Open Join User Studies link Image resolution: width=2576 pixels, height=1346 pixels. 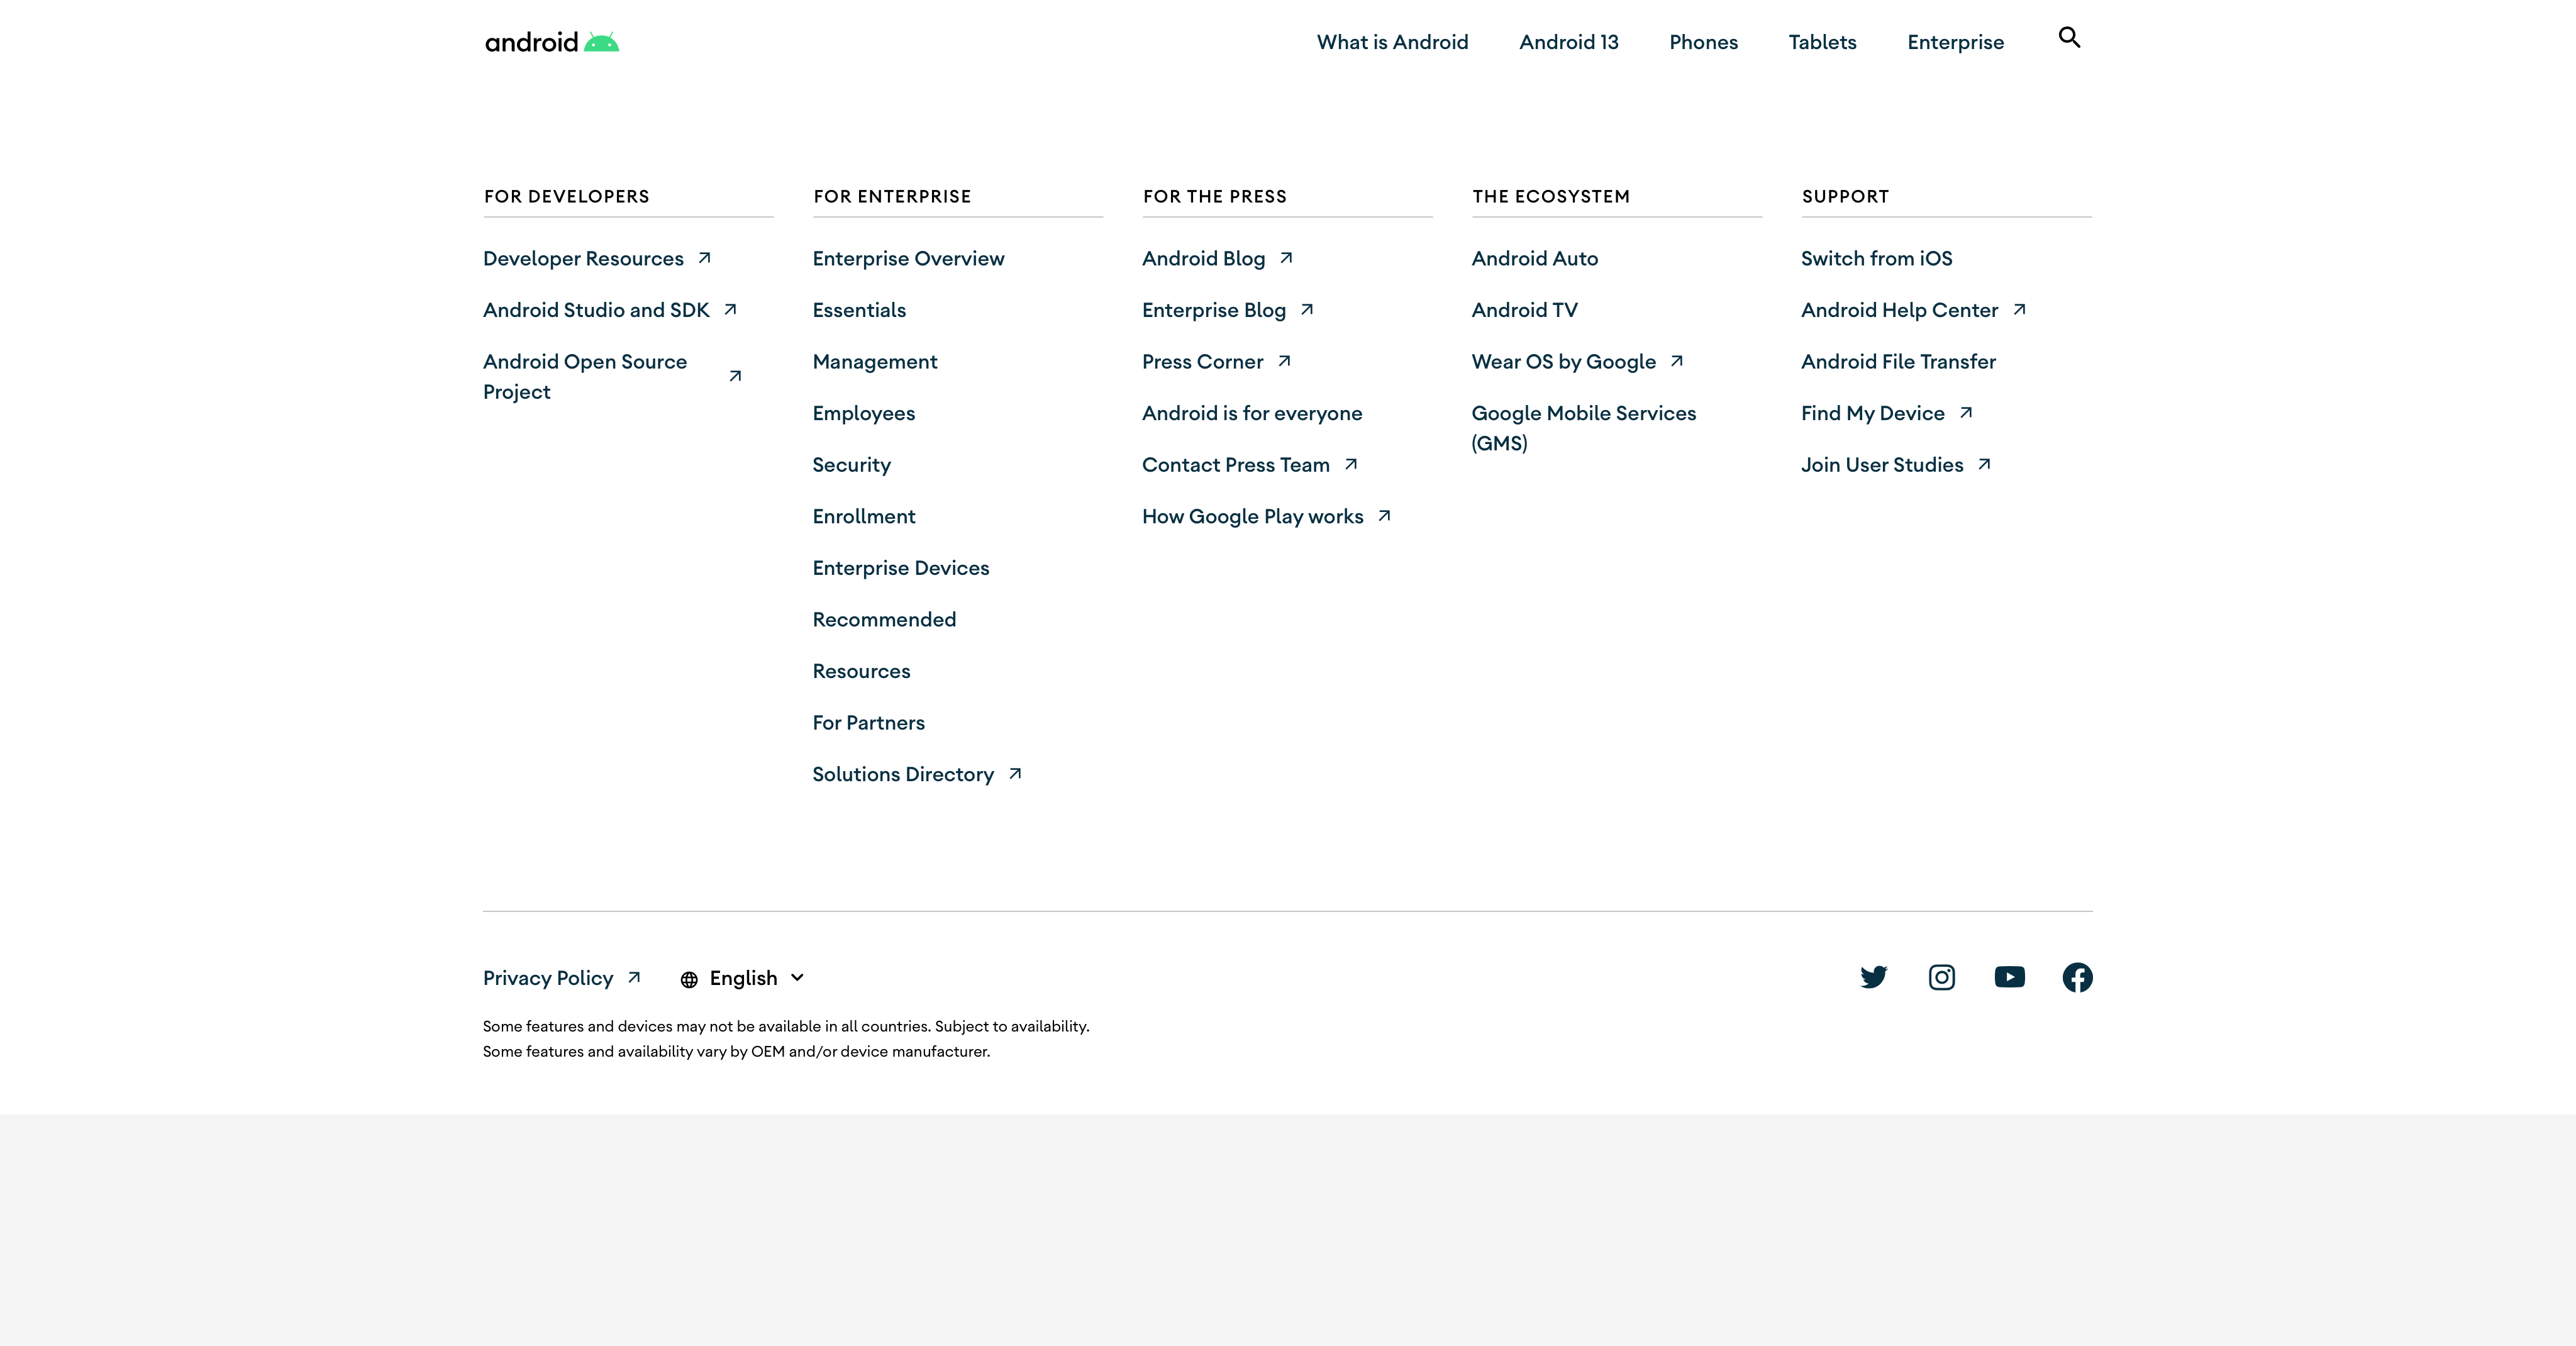coord(1896,465)
